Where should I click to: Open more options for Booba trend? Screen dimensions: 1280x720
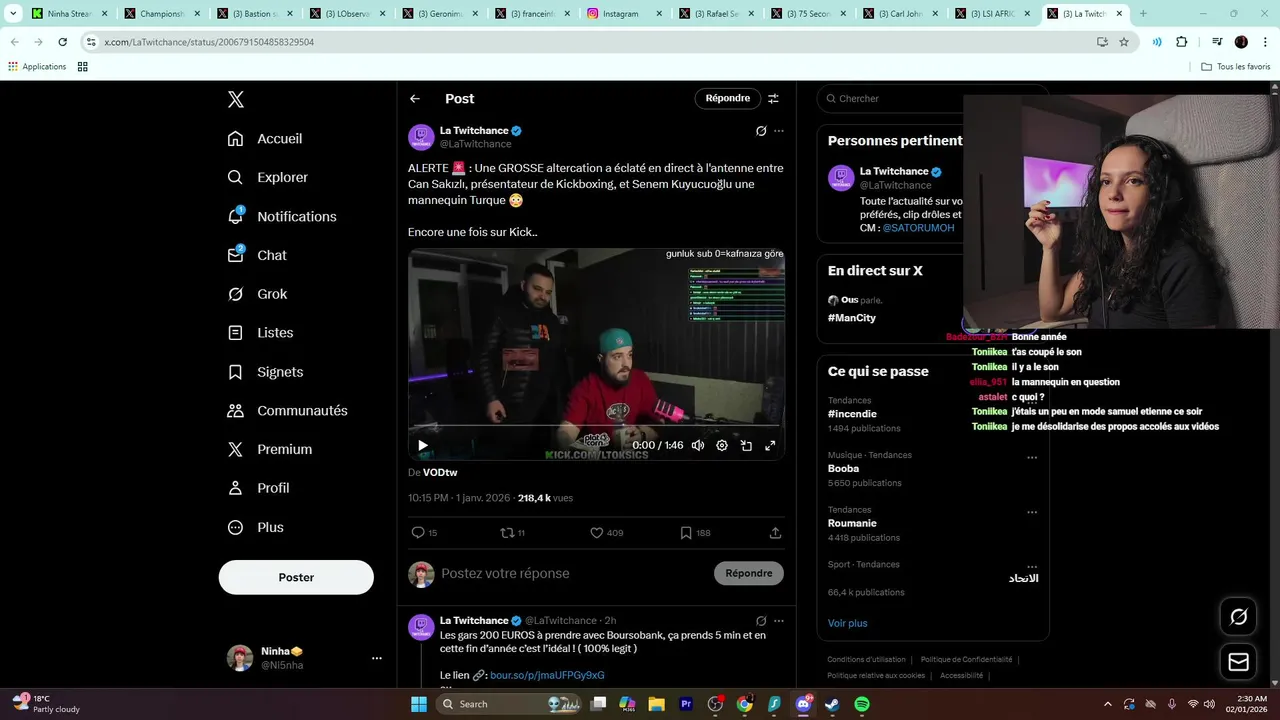[x=1032, y=458]
